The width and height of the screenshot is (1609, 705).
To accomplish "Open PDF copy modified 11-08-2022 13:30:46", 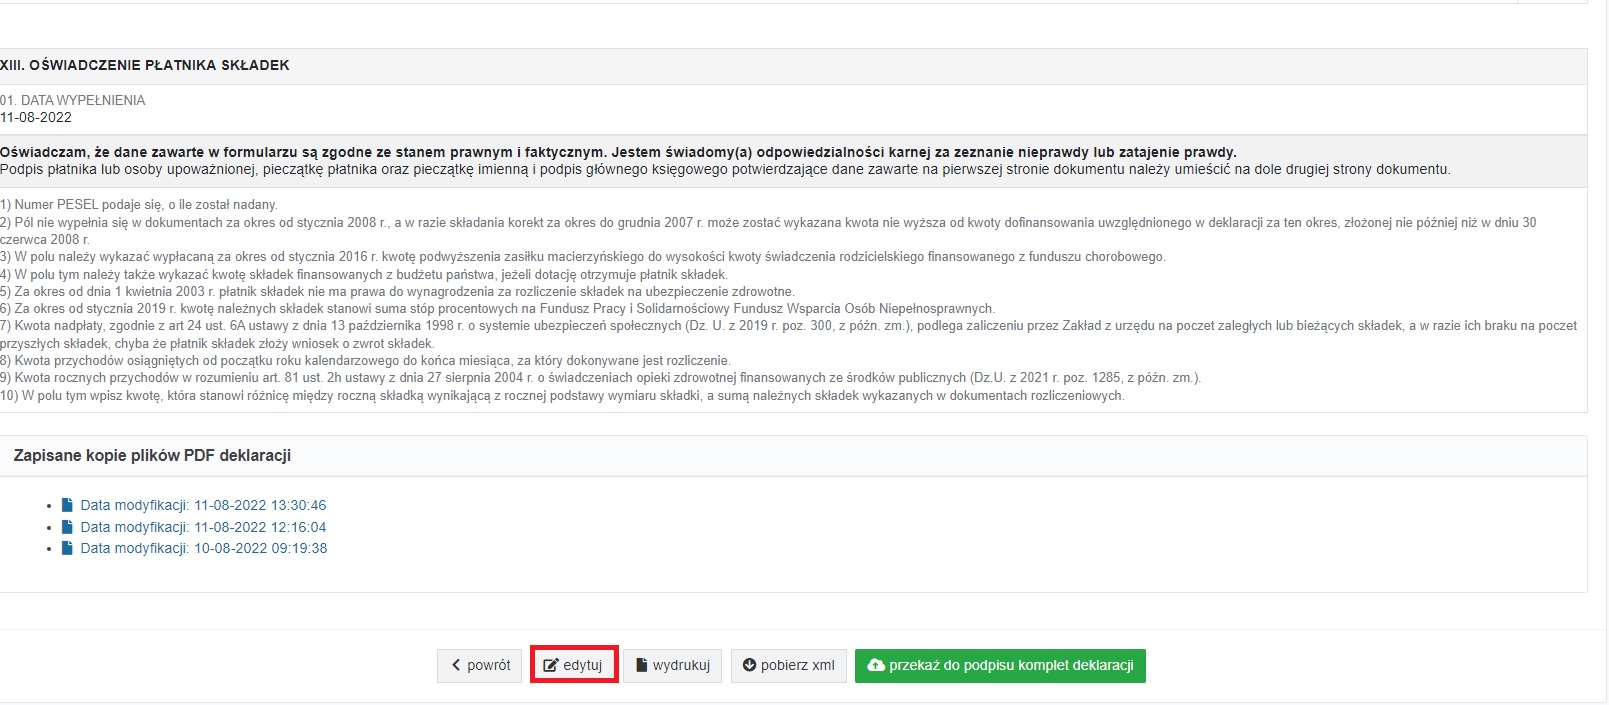I will click(203, 505).
